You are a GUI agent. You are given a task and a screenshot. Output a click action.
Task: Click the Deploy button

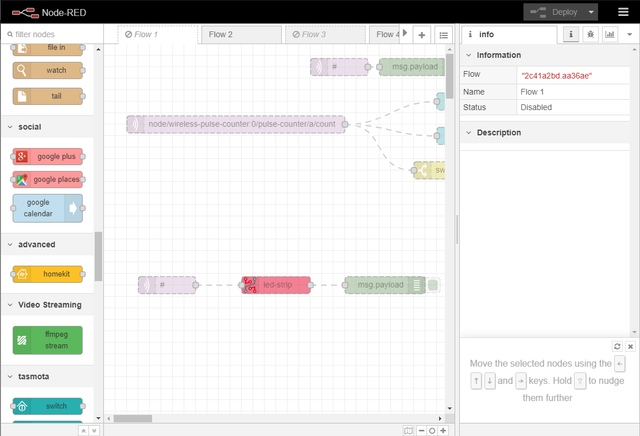(555, 12)
